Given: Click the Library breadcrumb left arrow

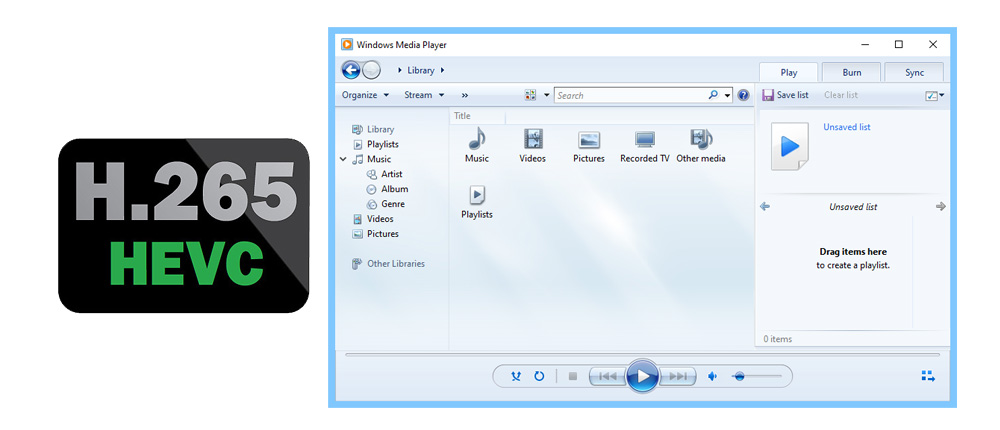Looking at the screenshot, I should coord(400,70).
